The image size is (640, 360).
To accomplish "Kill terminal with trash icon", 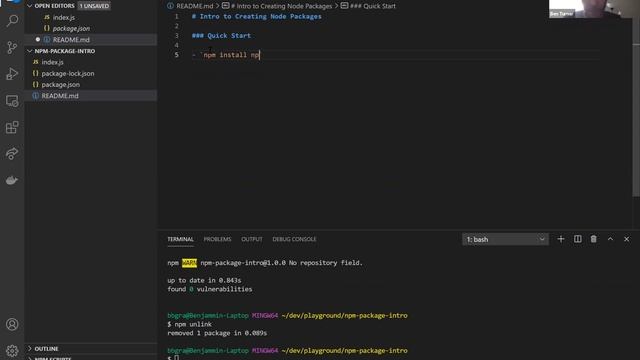I will tap(593, 239).
